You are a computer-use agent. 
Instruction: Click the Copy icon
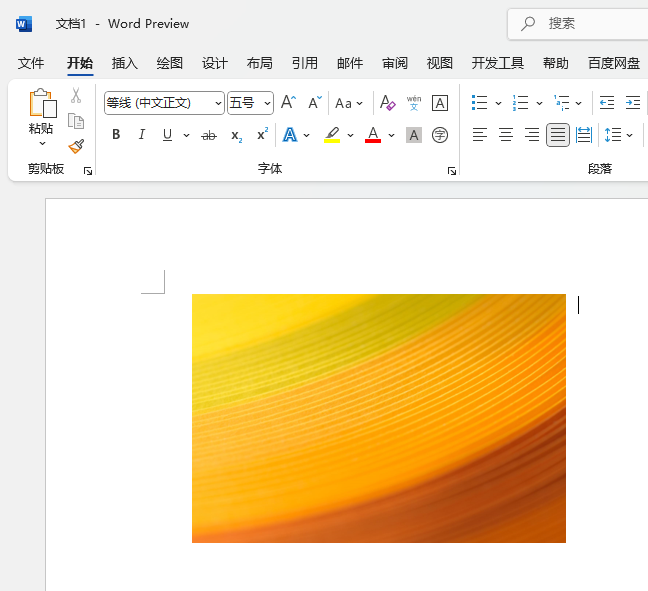(76, 121)
